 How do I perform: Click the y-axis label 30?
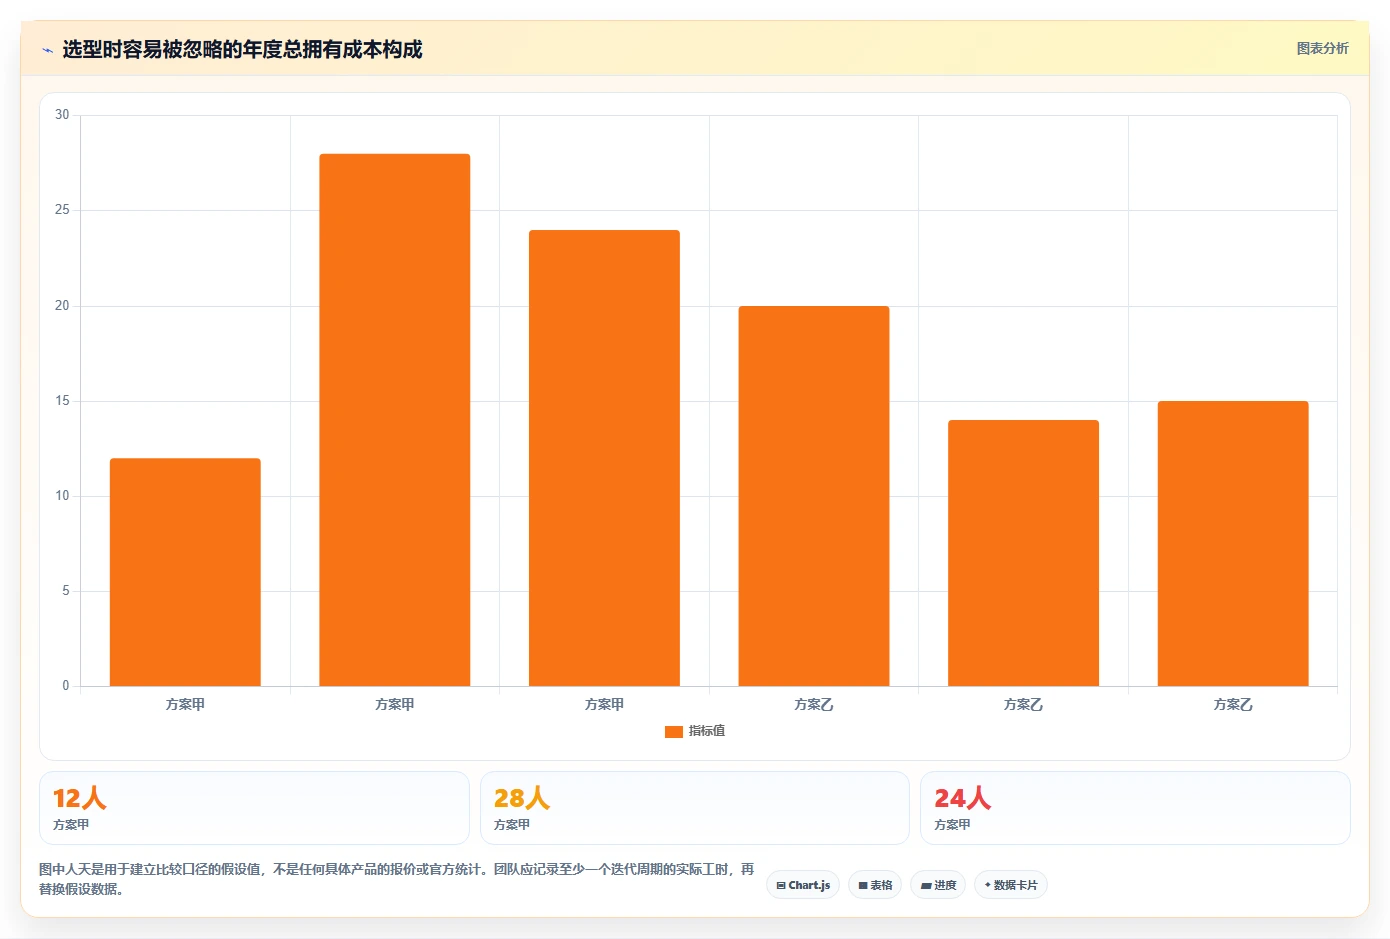[62, 115]
